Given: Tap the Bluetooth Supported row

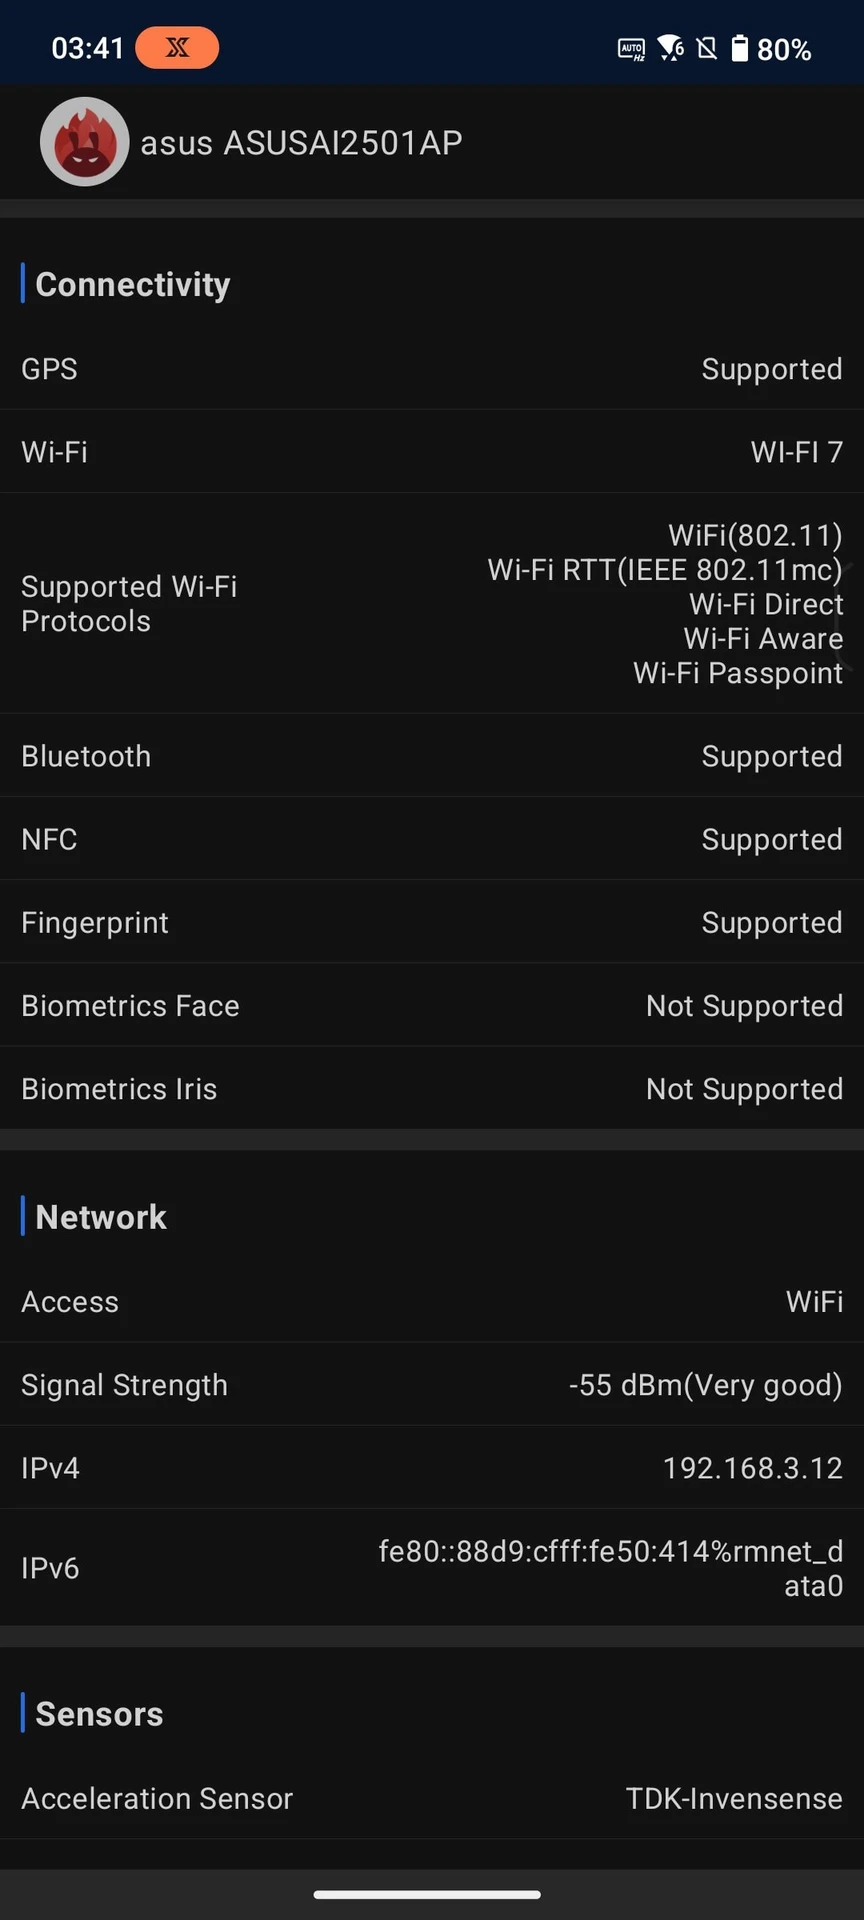Looking at the screenshot, I should [432, 756].
